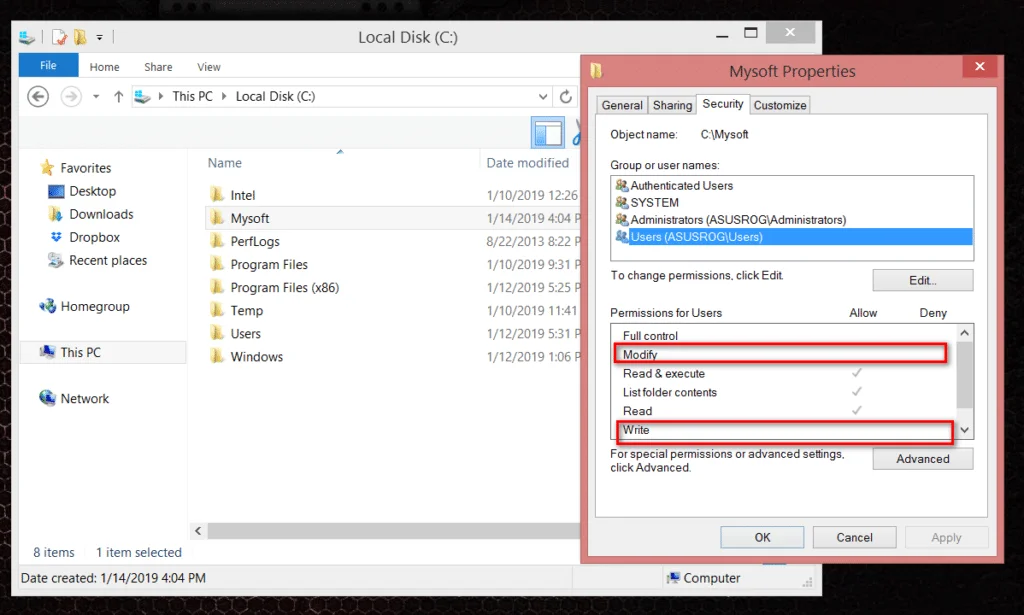Expand the address bar history dropdown
This screenshot has height=615, width=1024.
click(x=543, y=97)
